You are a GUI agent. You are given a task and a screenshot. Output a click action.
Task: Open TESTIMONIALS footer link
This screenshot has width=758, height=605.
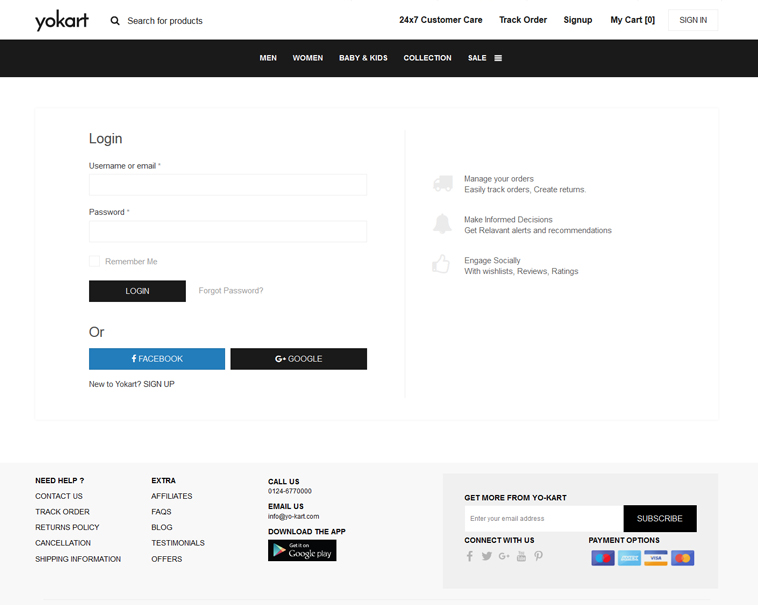tap(178, 543)
